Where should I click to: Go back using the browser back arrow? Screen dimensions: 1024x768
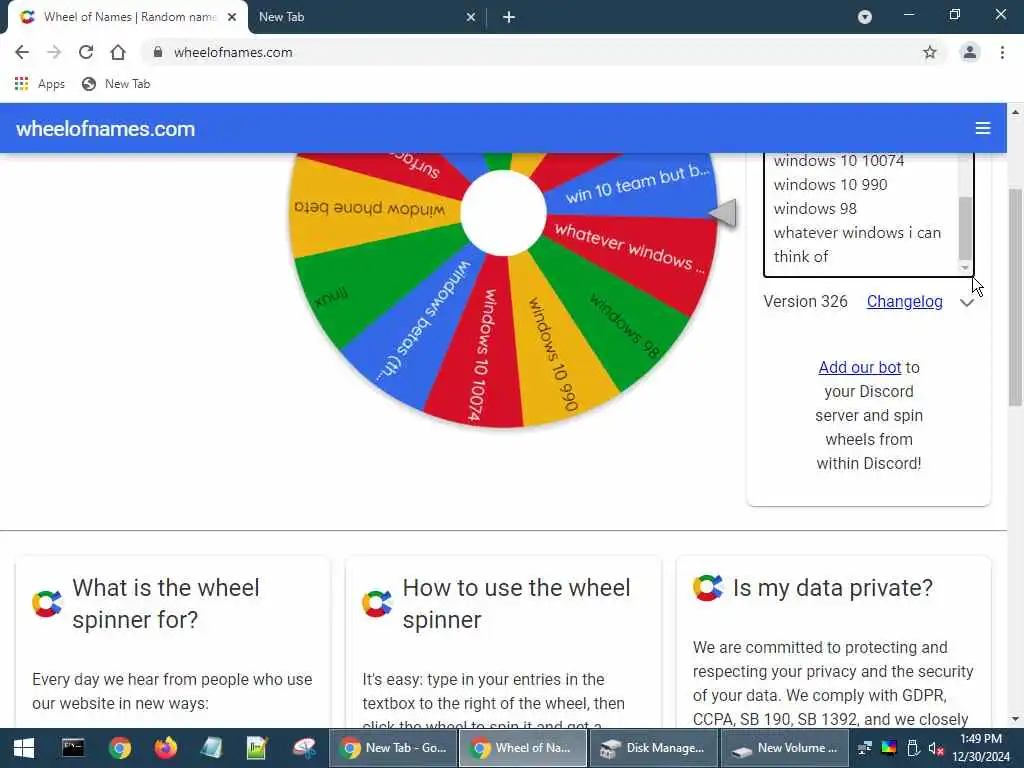tap(22, 52)
